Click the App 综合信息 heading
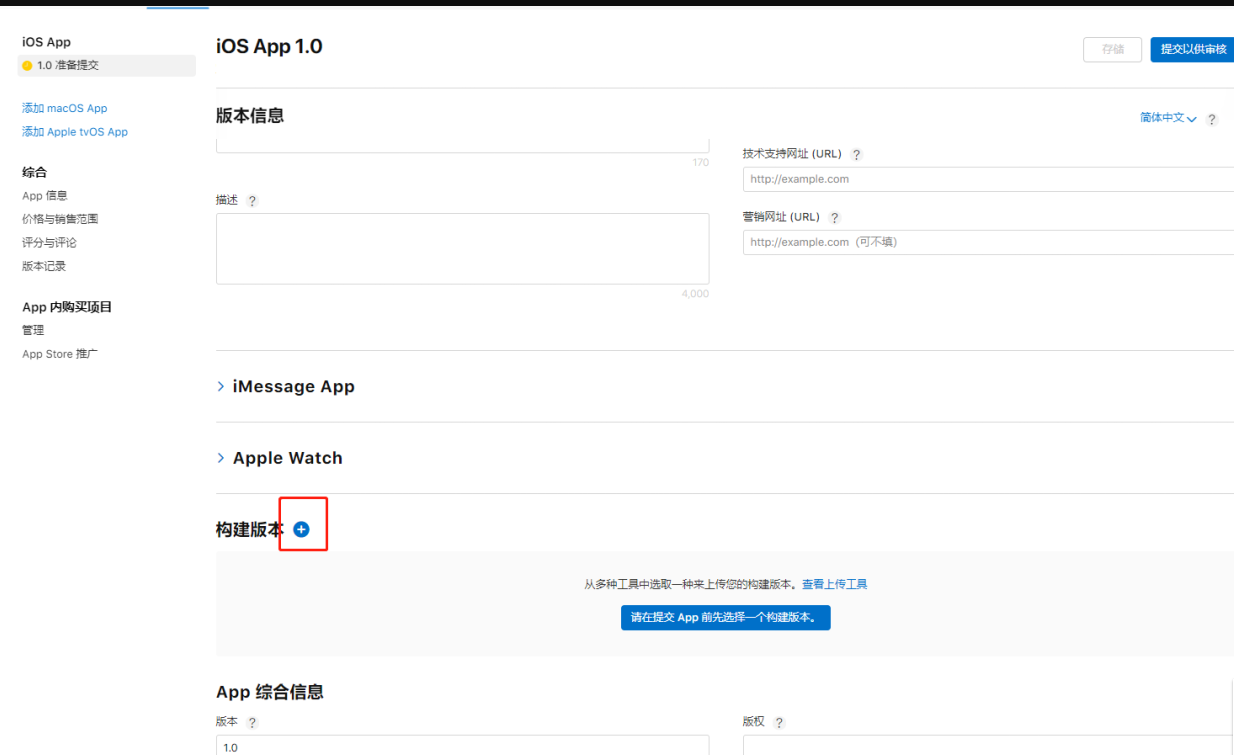The height and width of the screenshot is (755, 1234). (270, 692)
